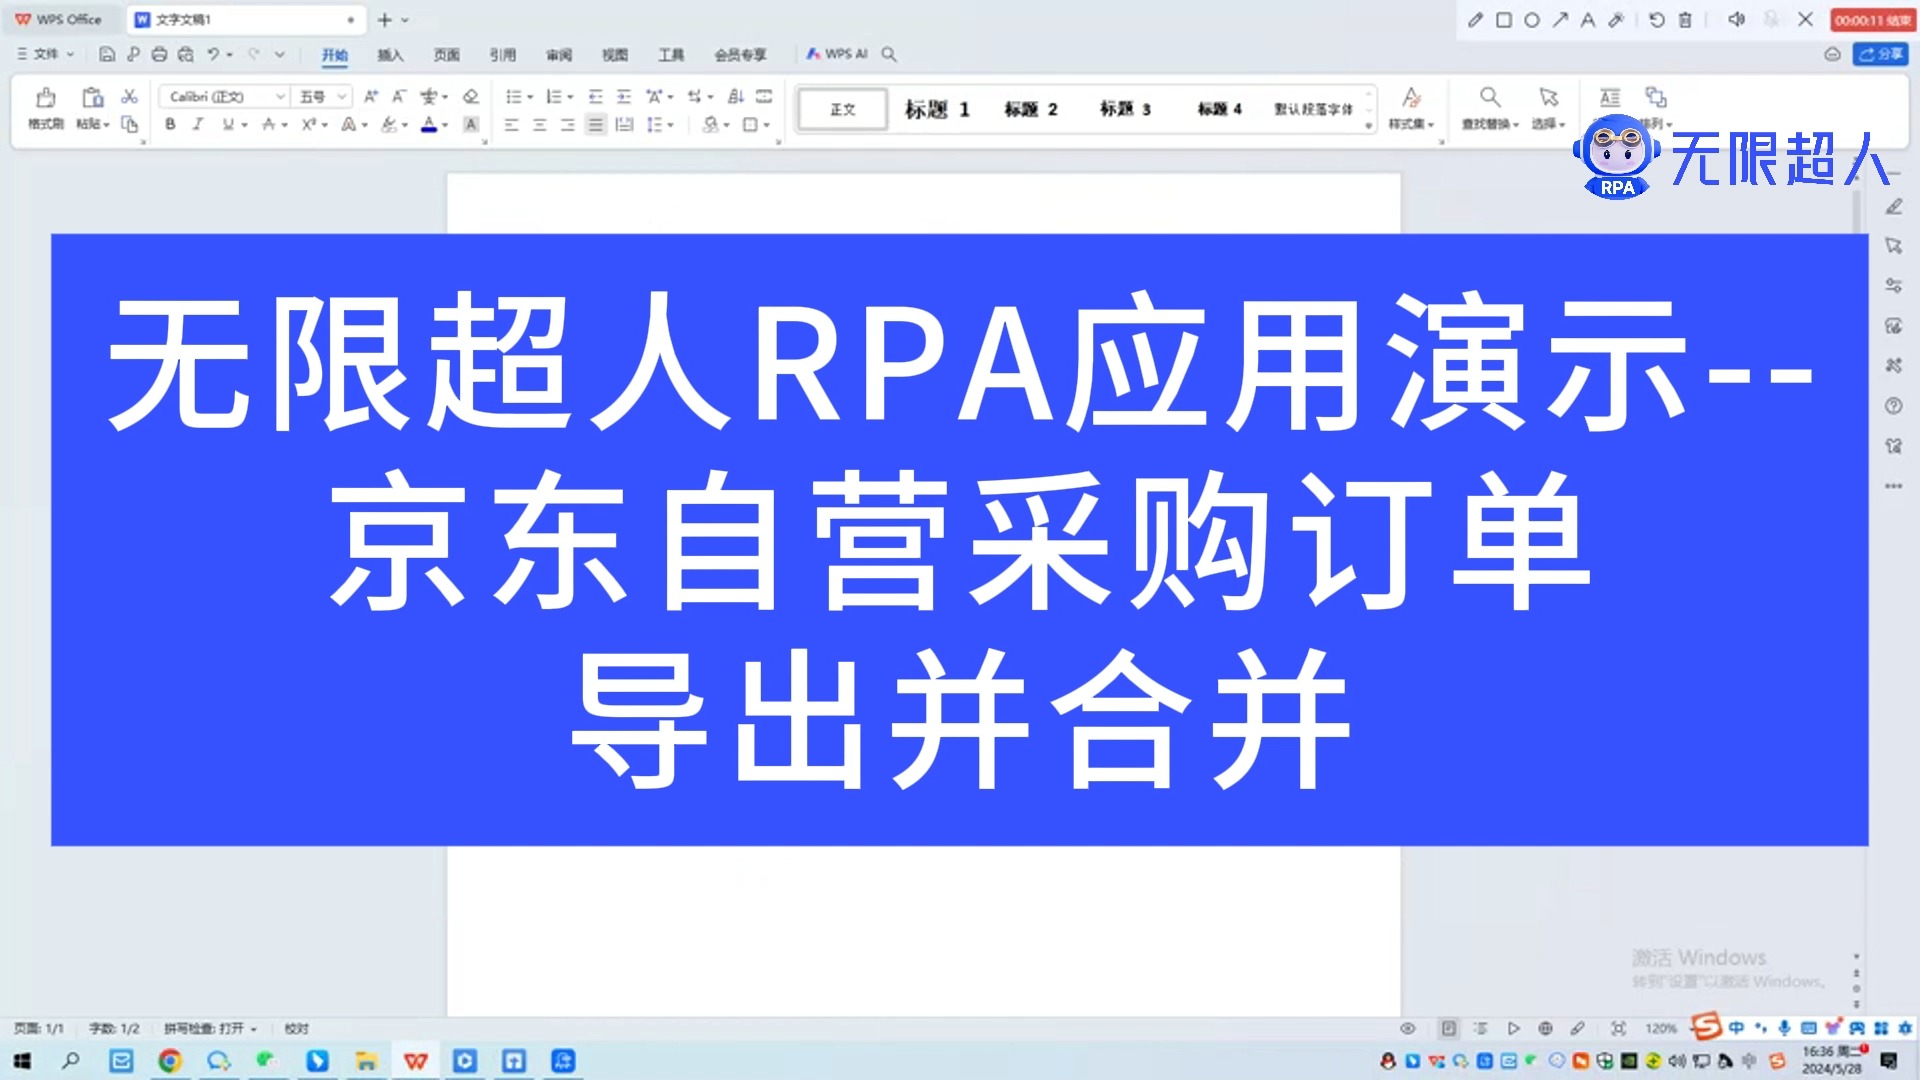1920x1080 pixels.
Task: Open the zoom percentage 120% menu
Action: 1660,1028
